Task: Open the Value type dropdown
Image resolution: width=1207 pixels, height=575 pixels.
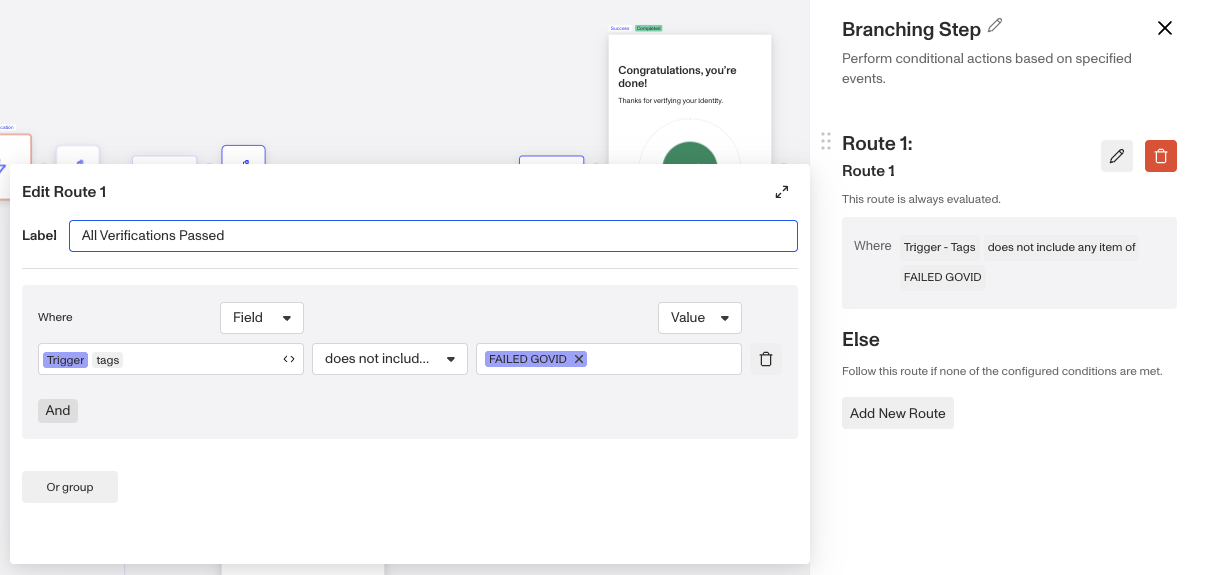Action: 700,318
